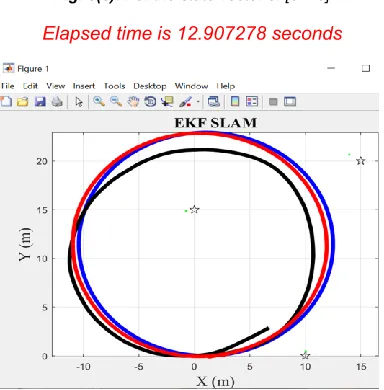384x390 pixels.
Task: Select the Edit Plot arrow tool
Action: click(79, 102)
